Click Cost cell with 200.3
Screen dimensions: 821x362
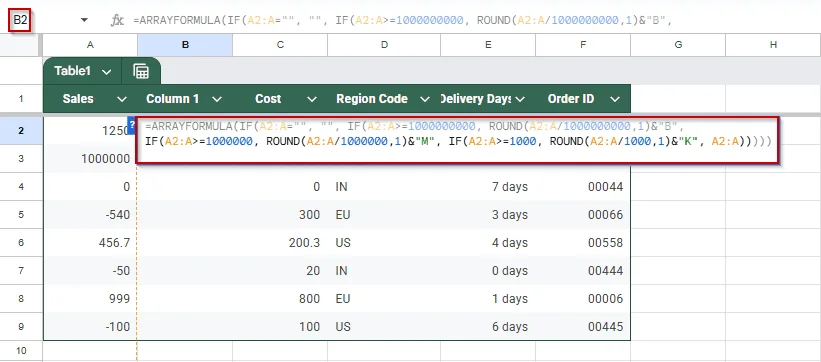[280, 243]
